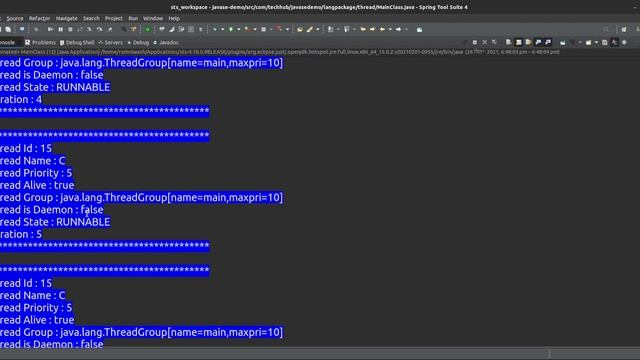Toggle Show Whitespace Characters

click(x=200, y=29)
